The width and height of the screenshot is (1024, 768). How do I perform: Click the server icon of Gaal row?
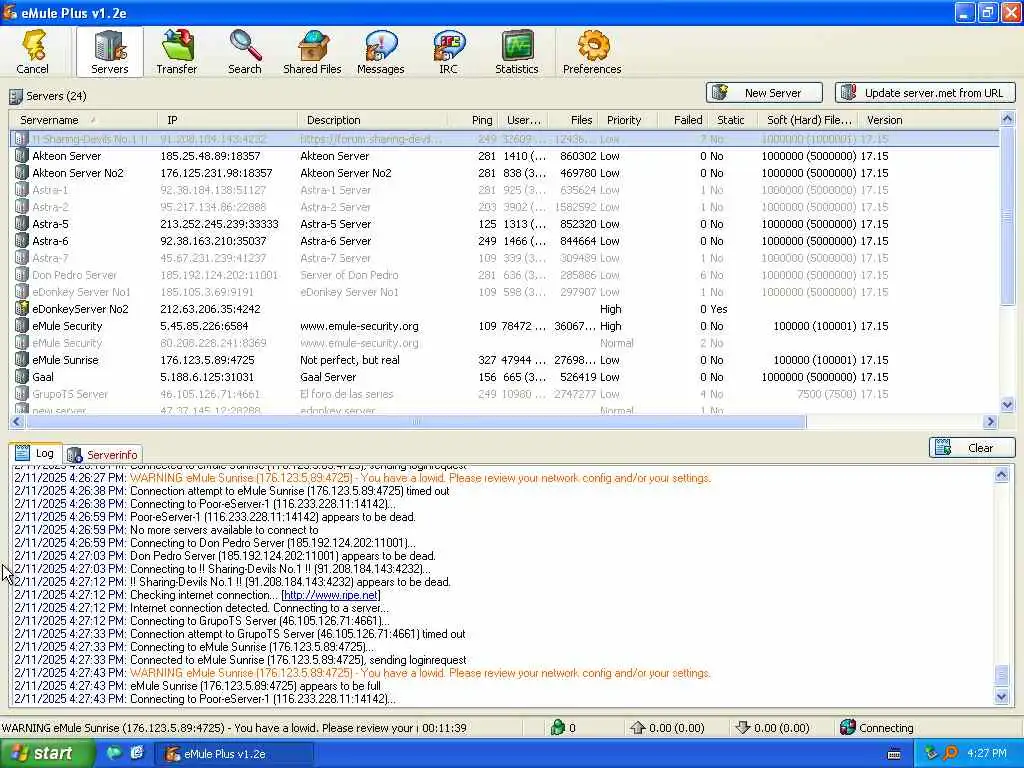(x=22, y=377)
